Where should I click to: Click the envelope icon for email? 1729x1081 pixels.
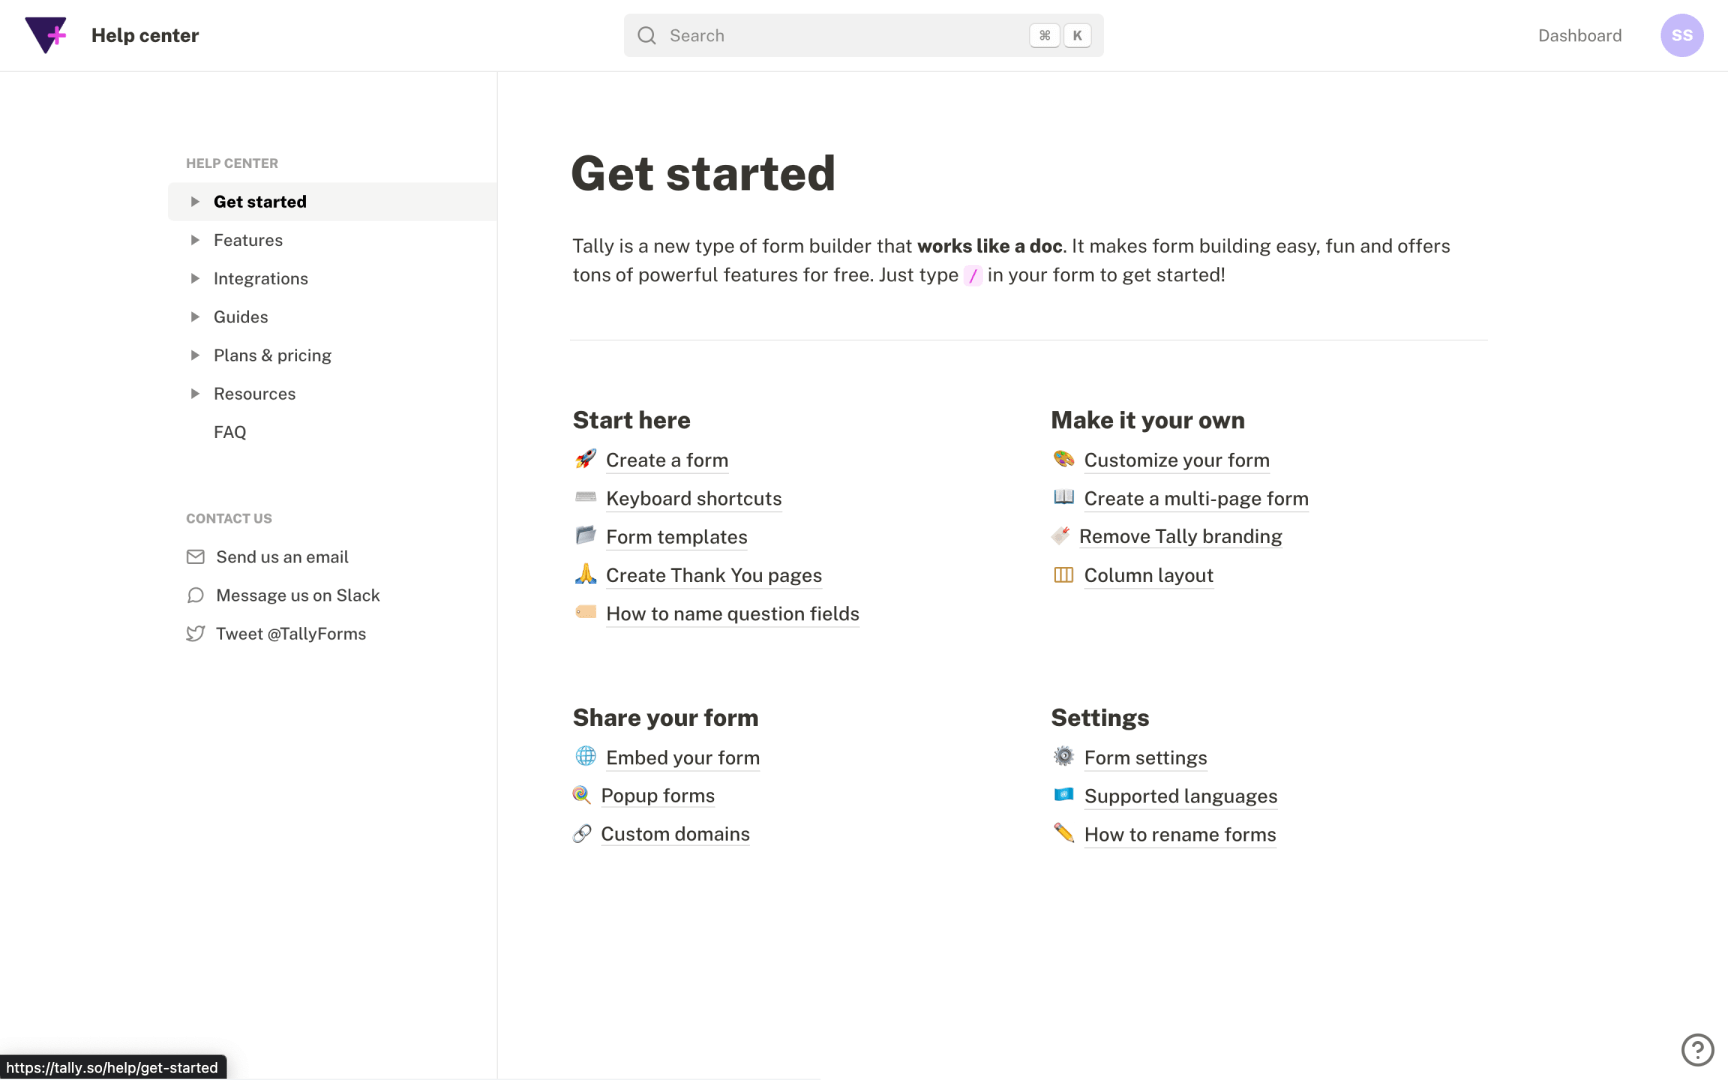coord(195,557)
